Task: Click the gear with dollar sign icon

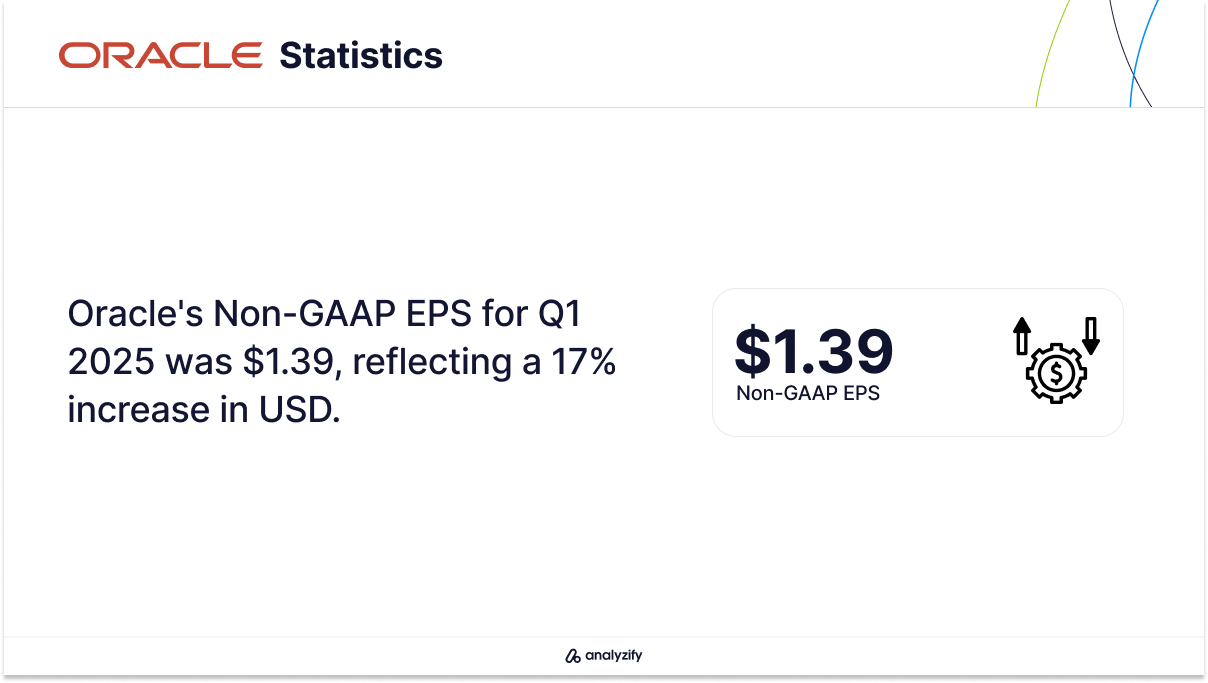Action: [1057, 374]
